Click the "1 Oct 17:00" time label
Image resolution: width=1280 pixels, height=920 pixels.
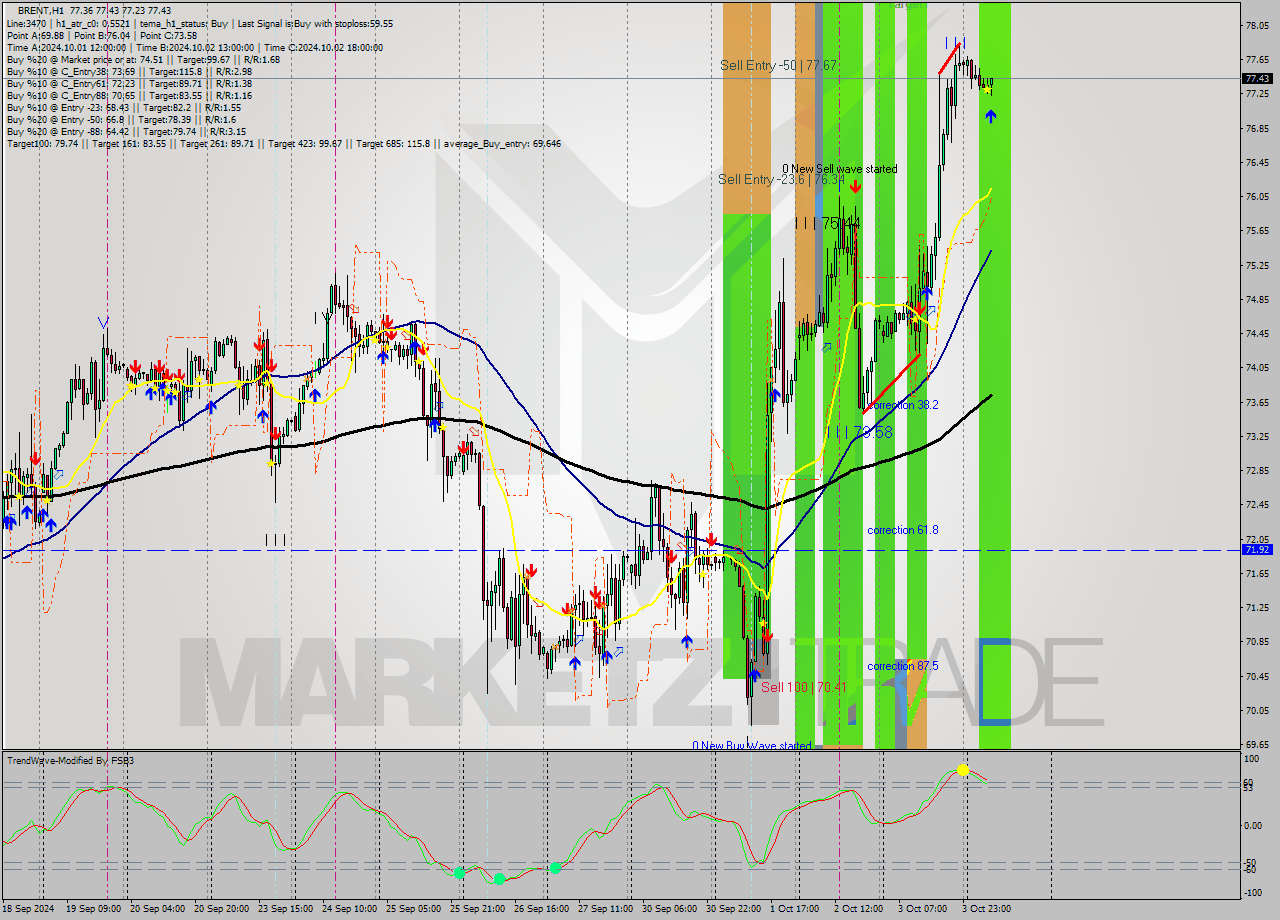[x=795, y=909]
